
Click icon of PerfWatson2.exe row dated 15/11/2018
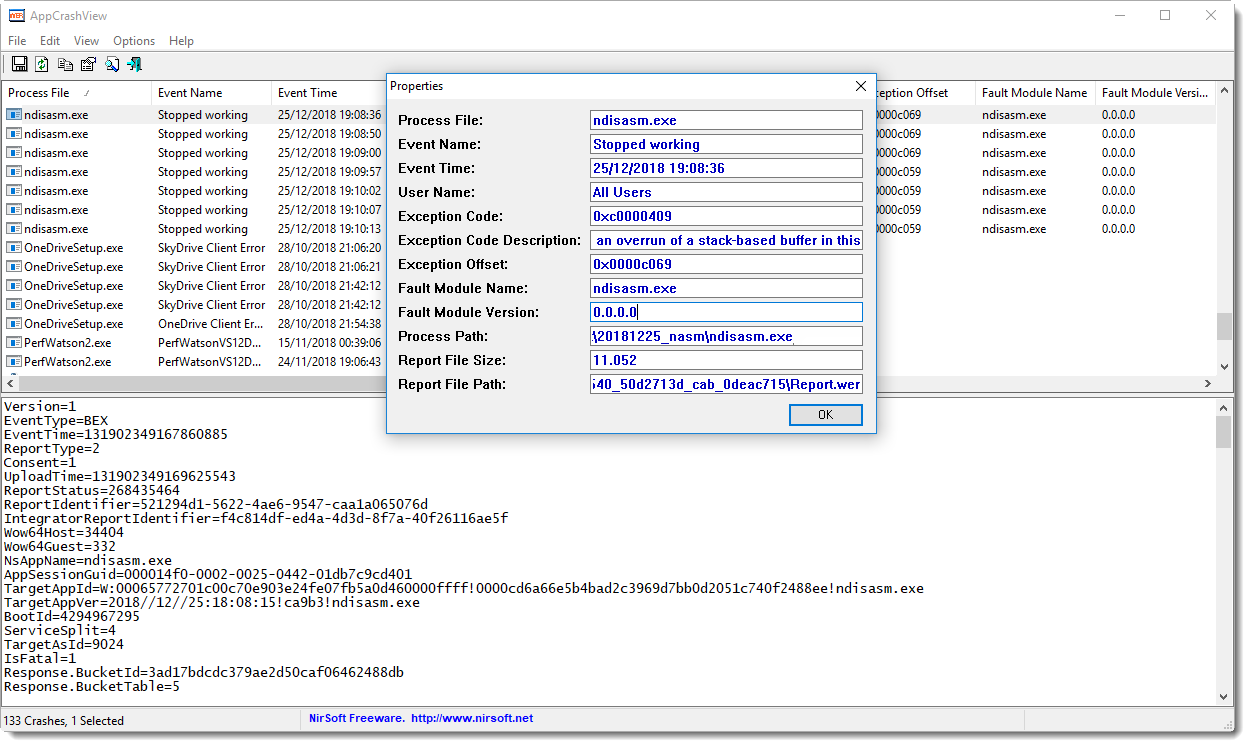tap(14, 343)
